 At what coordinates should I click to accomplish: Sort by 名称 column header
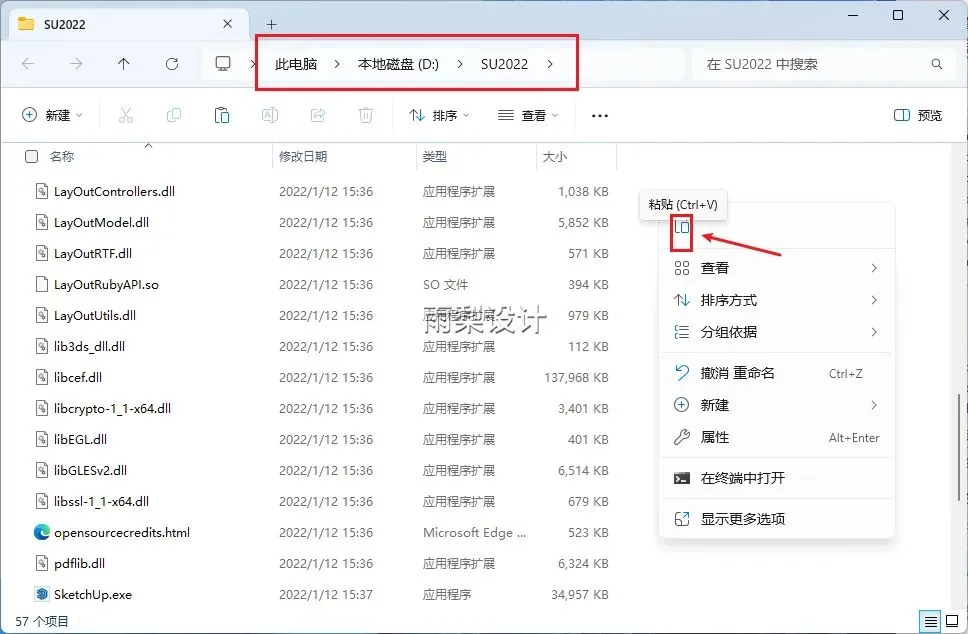[62, 157]
